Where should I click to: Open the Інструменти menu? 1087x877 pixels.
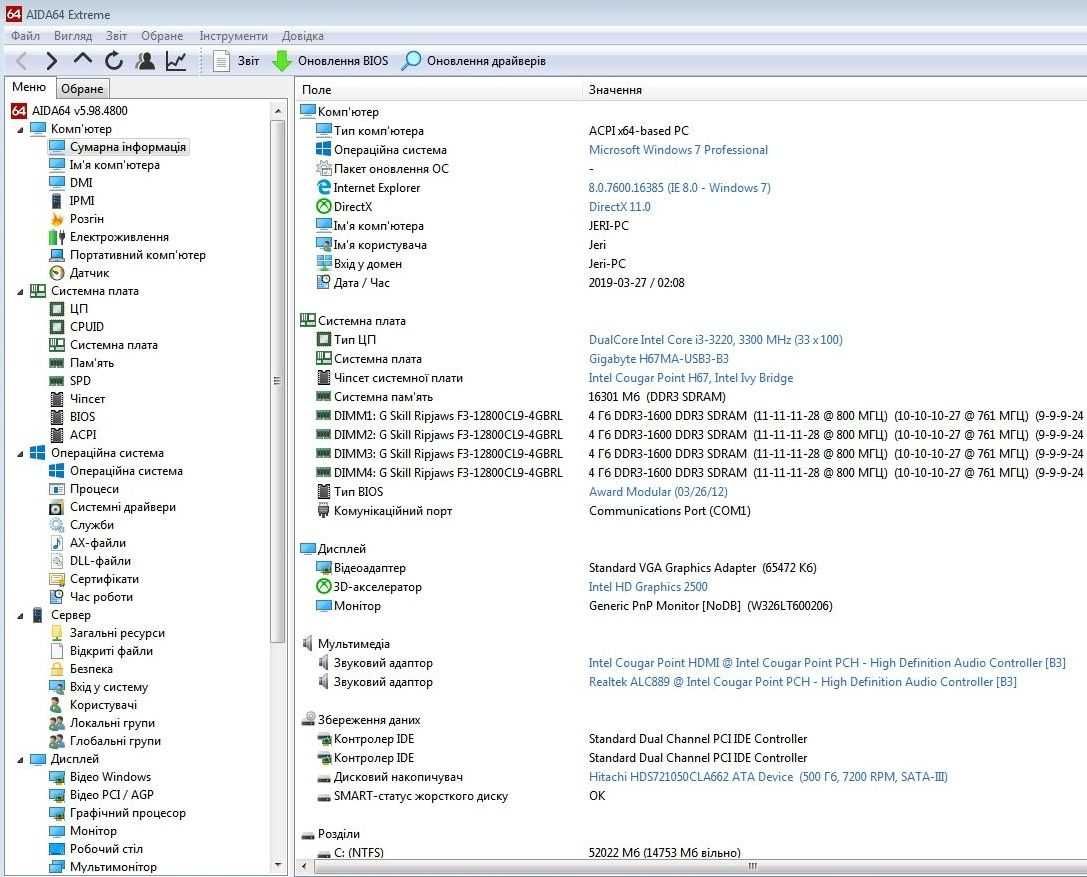click(x=234, y=36)
